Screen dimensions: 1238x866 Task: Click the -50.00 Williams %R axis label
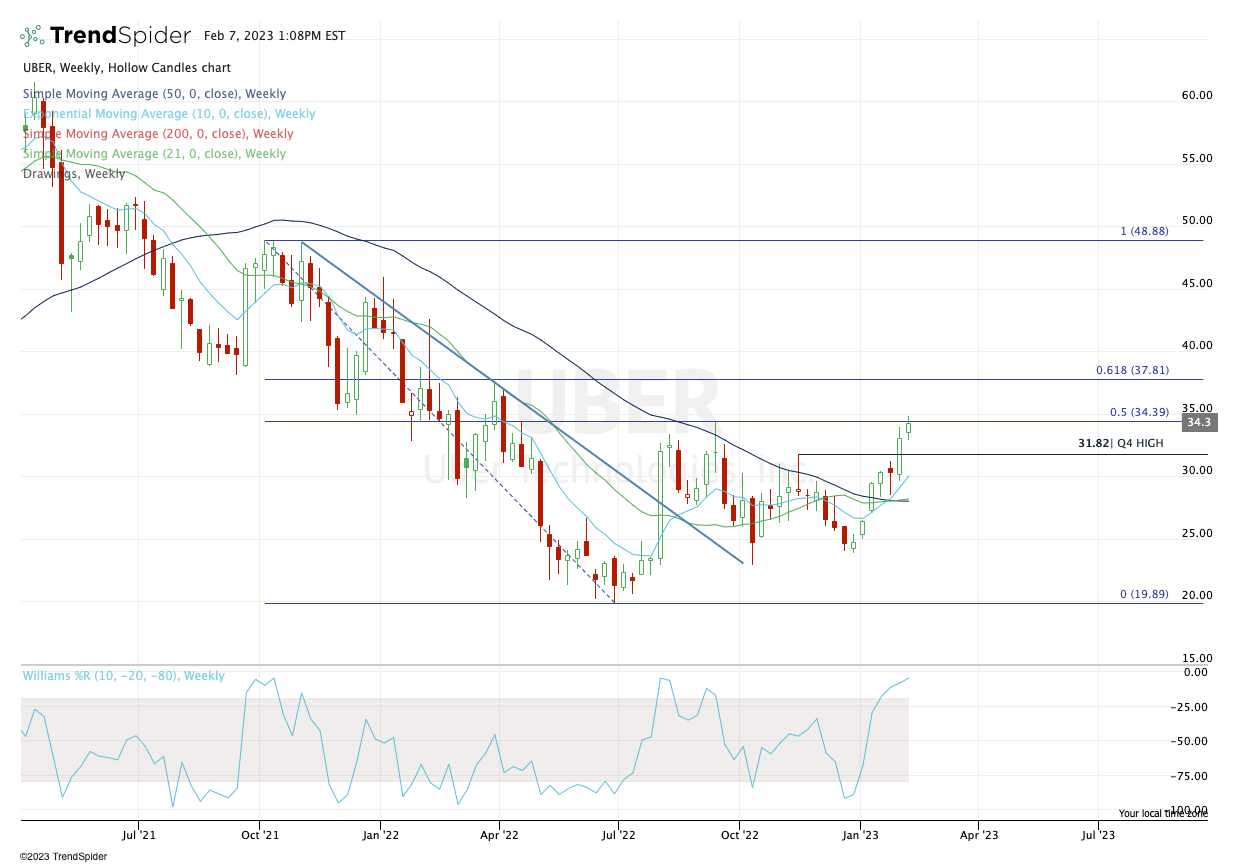coord(1191,741)
